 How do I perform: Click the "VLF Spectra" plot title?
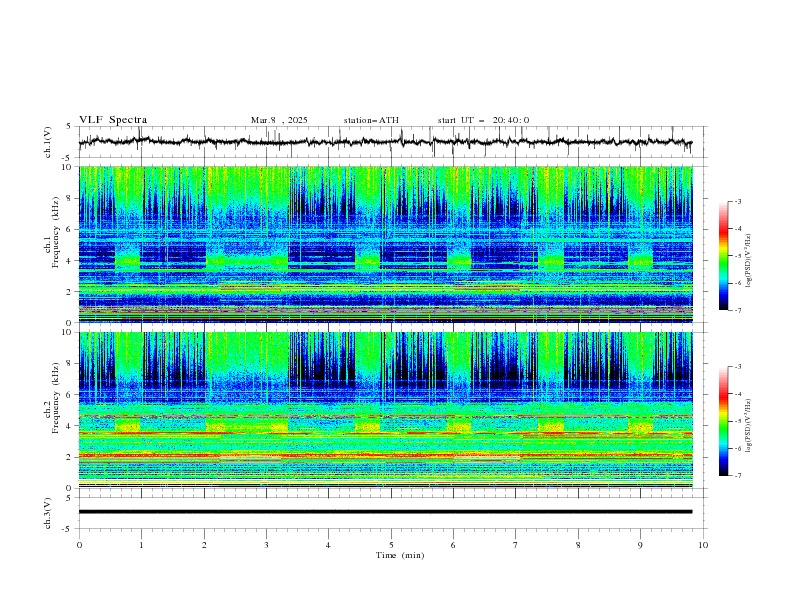(113, 120)
